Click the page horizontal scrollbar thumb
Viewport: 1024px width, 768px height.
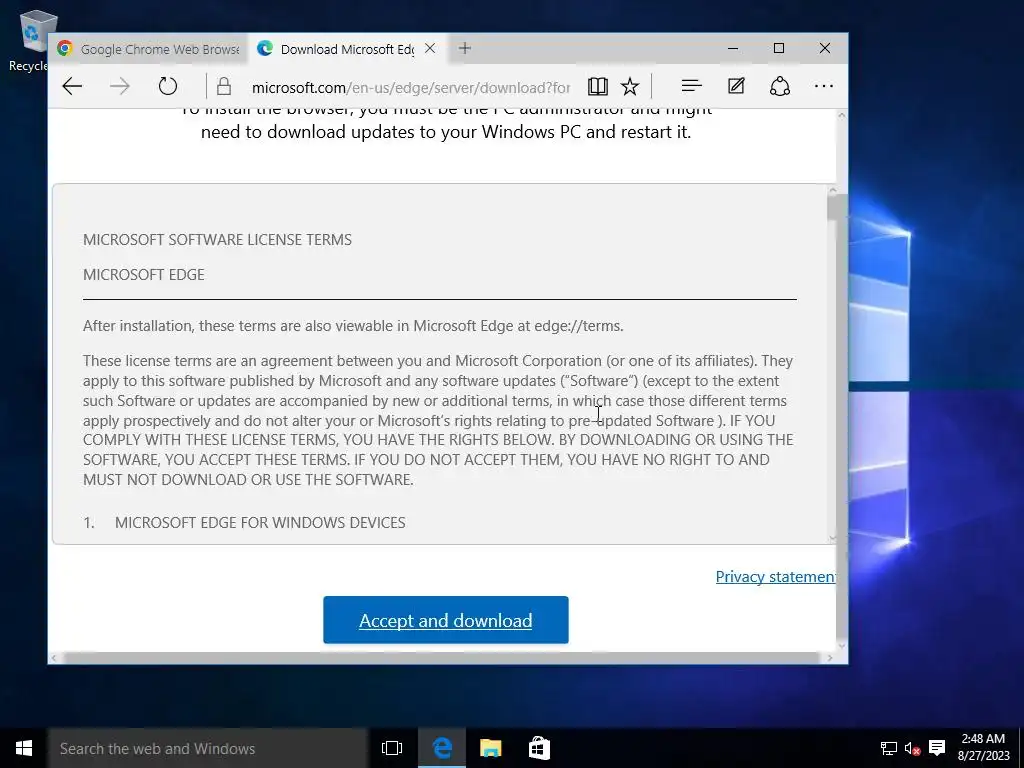click(441, 658)
